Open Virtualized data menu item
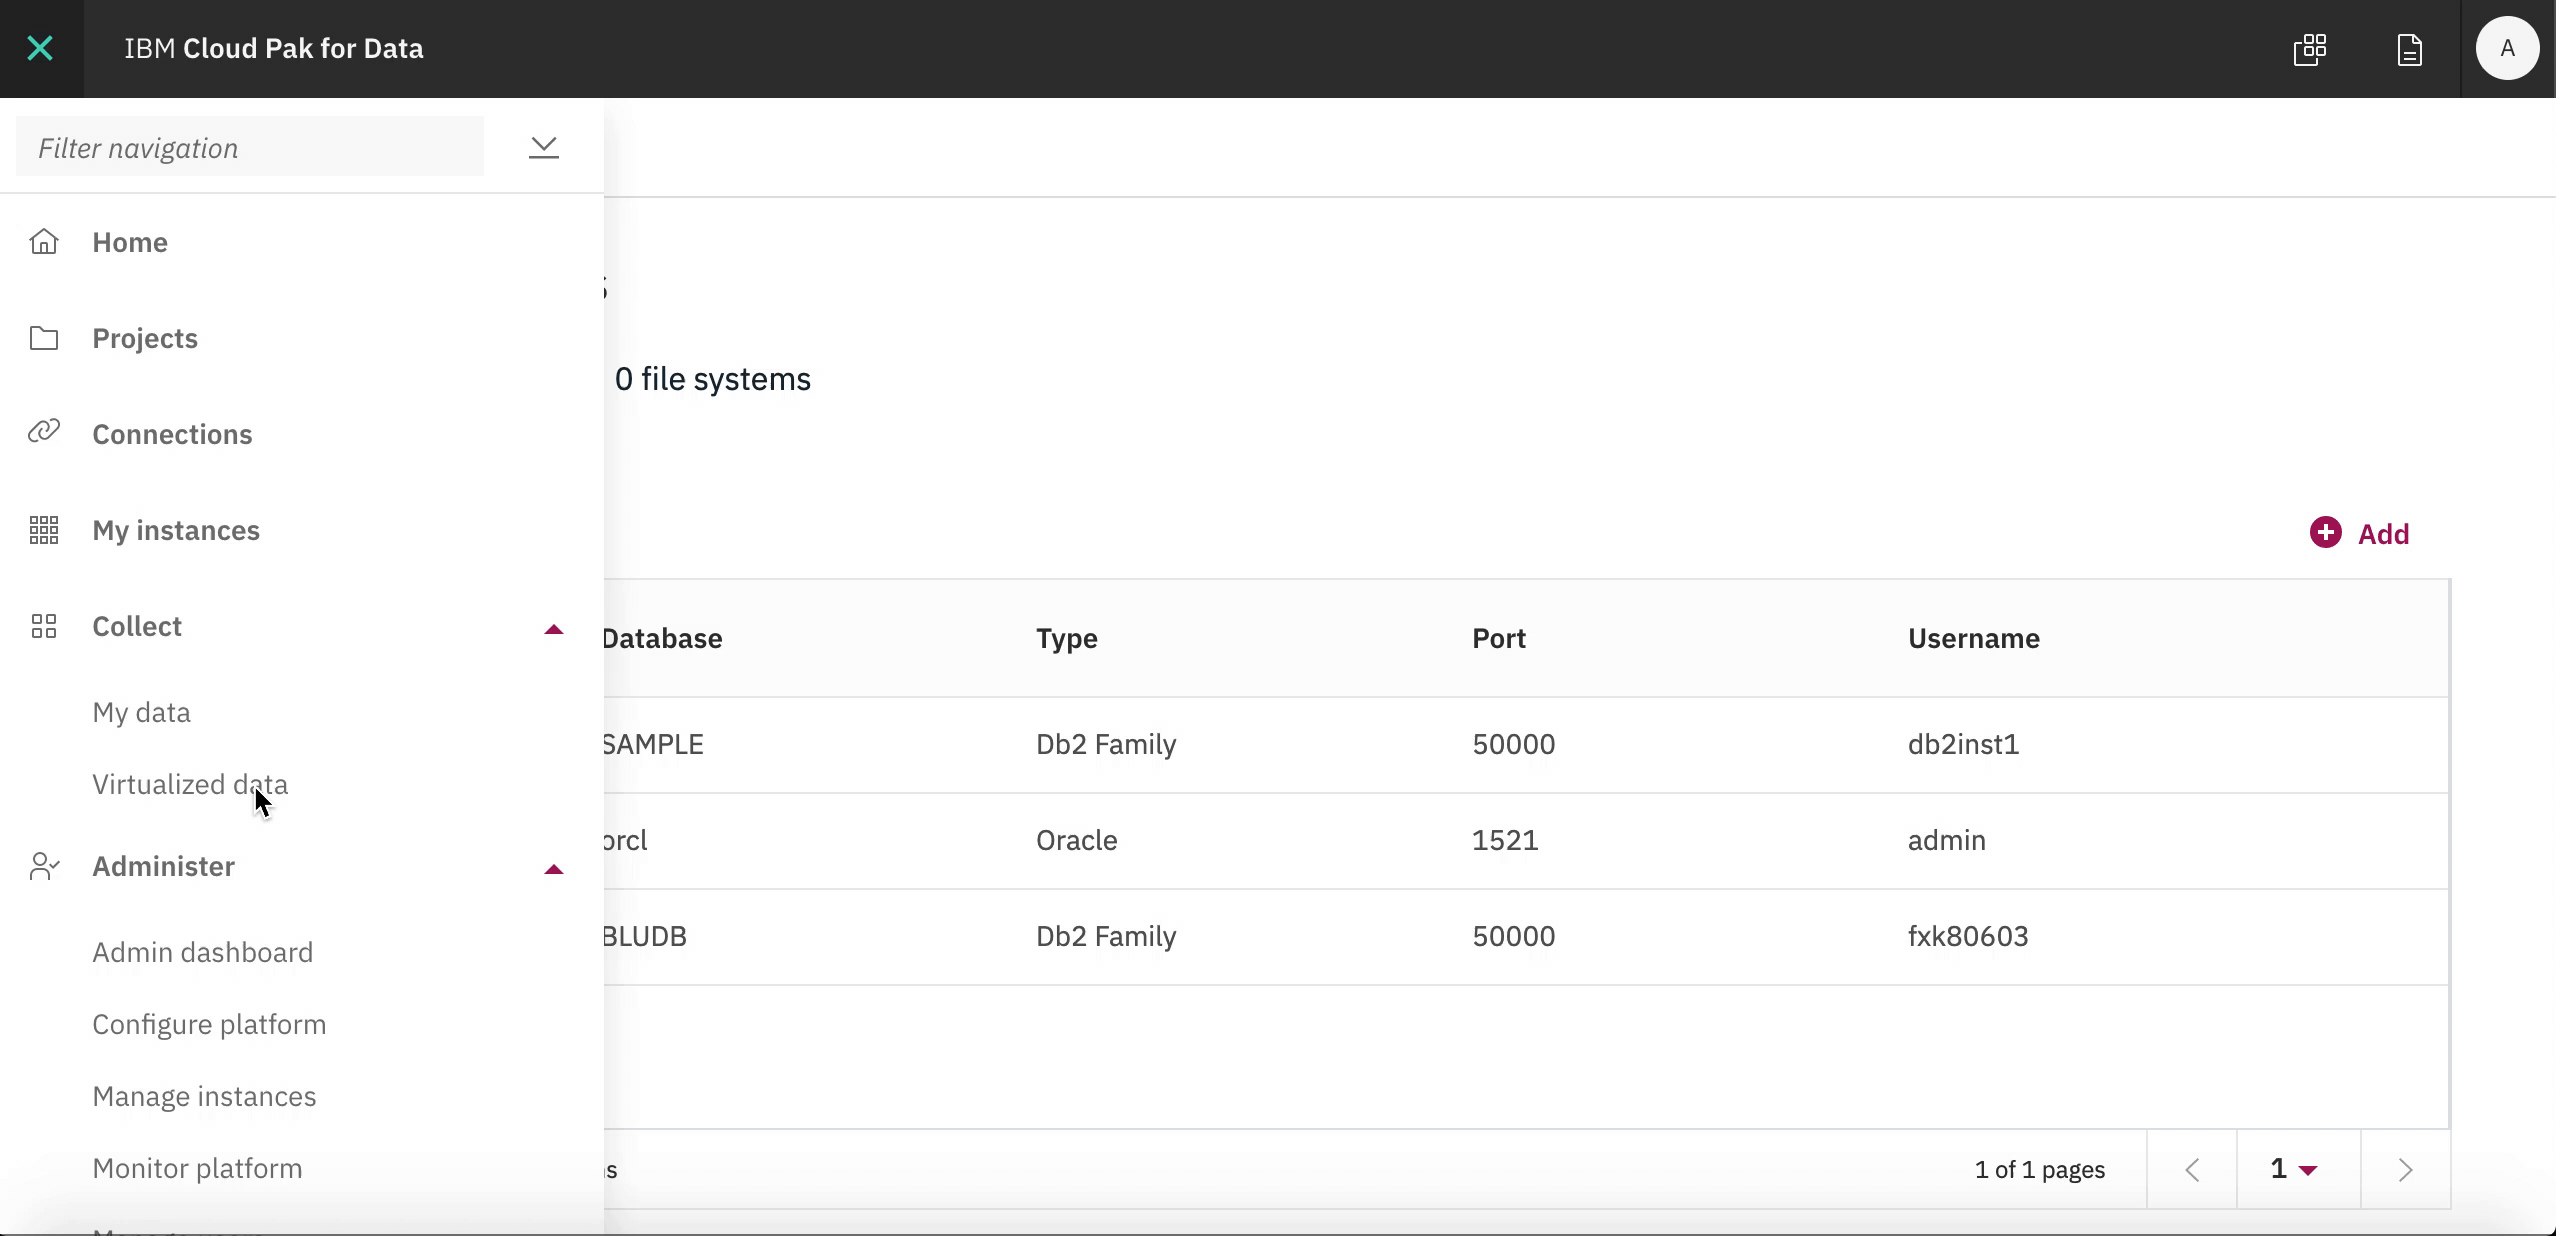 pyautogui.click(x=190, y=784)
